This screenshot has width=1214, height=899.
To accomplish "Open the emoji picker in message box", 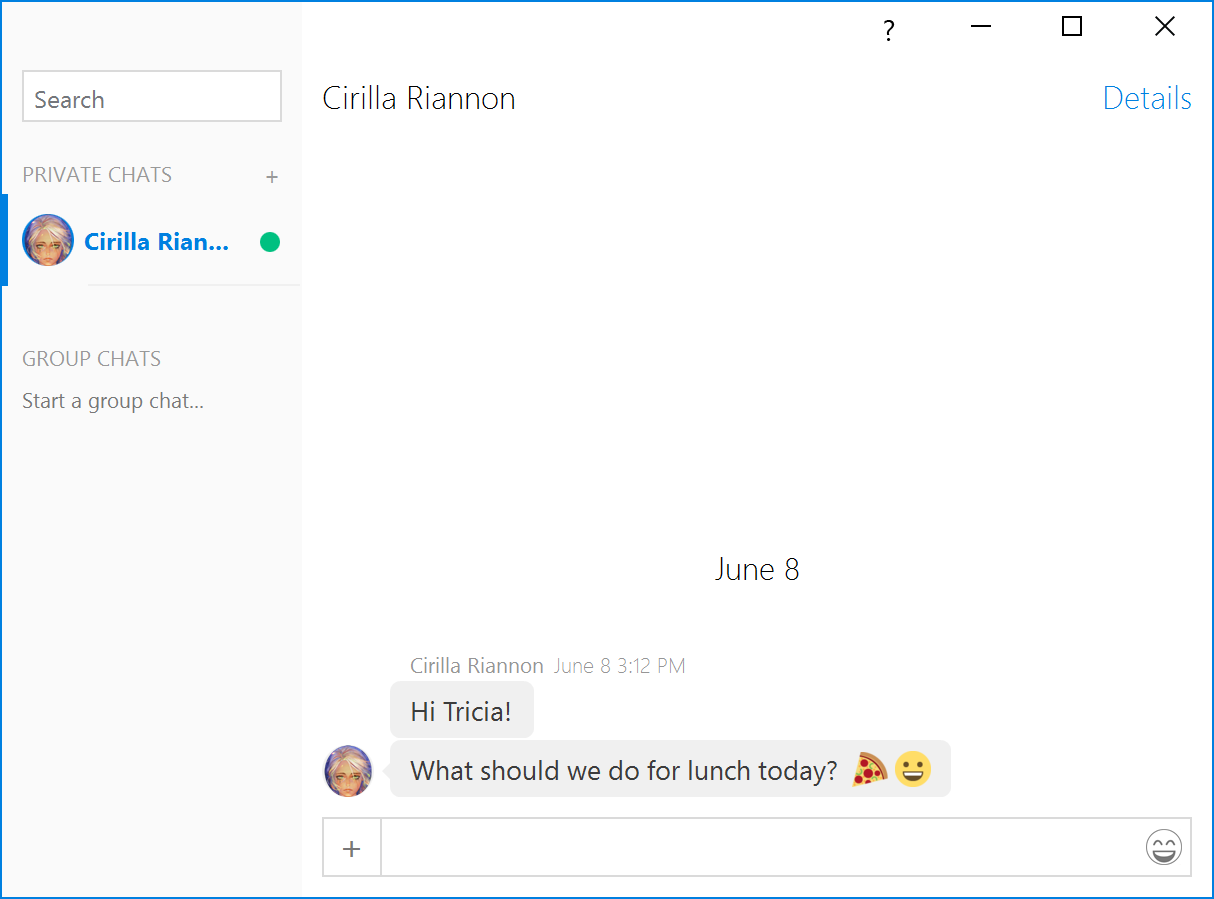I will [1163, 848].
